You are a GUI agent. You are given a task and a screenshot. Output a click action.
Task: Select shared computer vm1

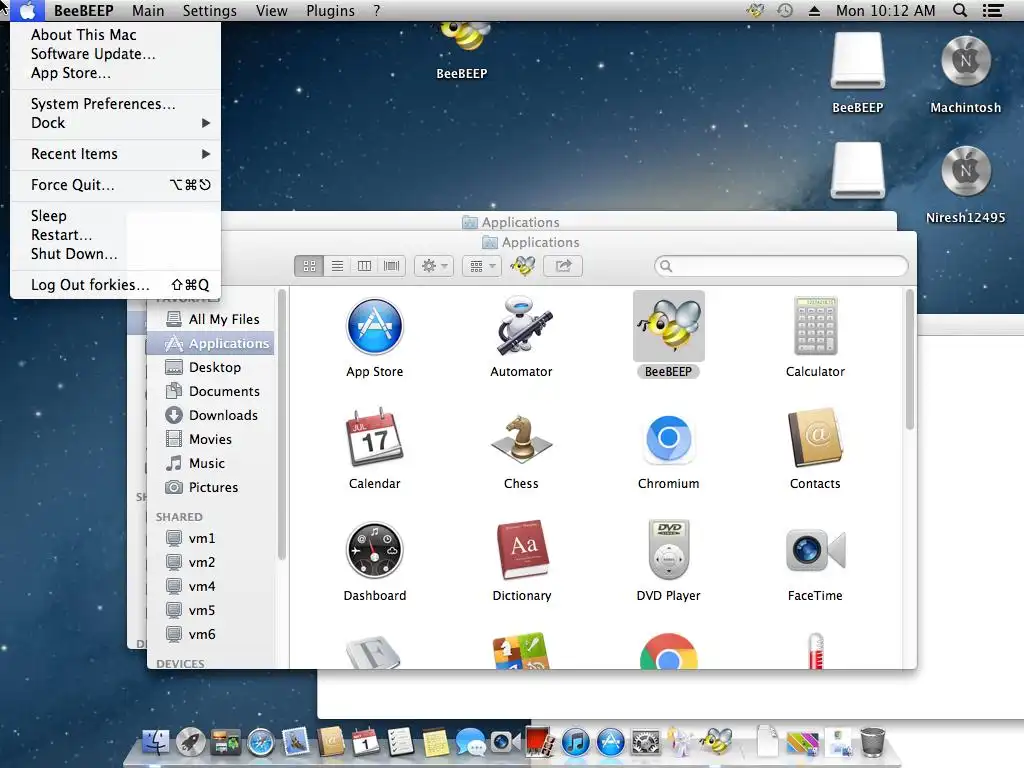click(x=210, y=538)
